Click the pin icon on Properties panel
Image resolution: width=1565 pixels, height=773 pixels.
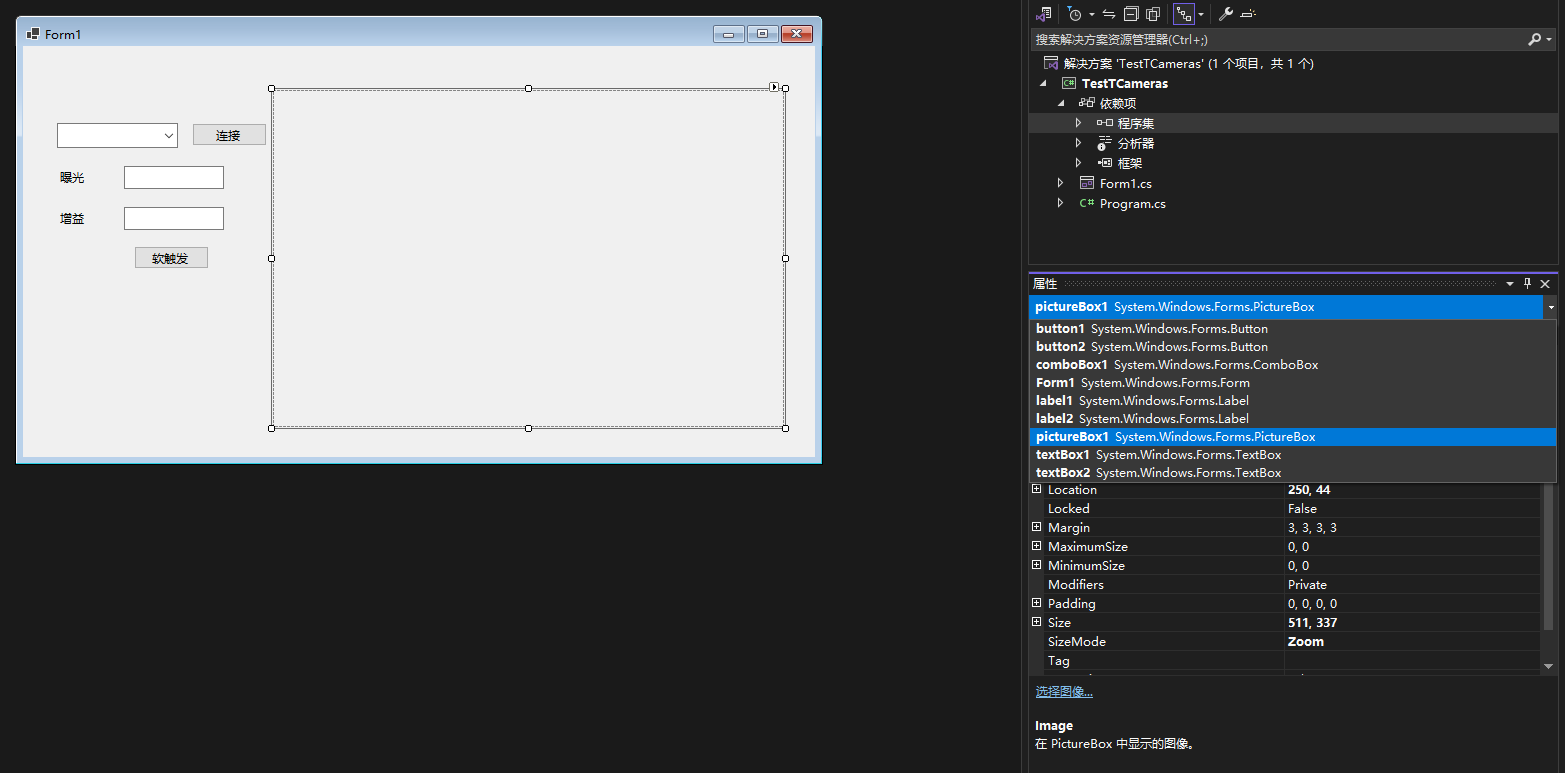[1527, 284]
